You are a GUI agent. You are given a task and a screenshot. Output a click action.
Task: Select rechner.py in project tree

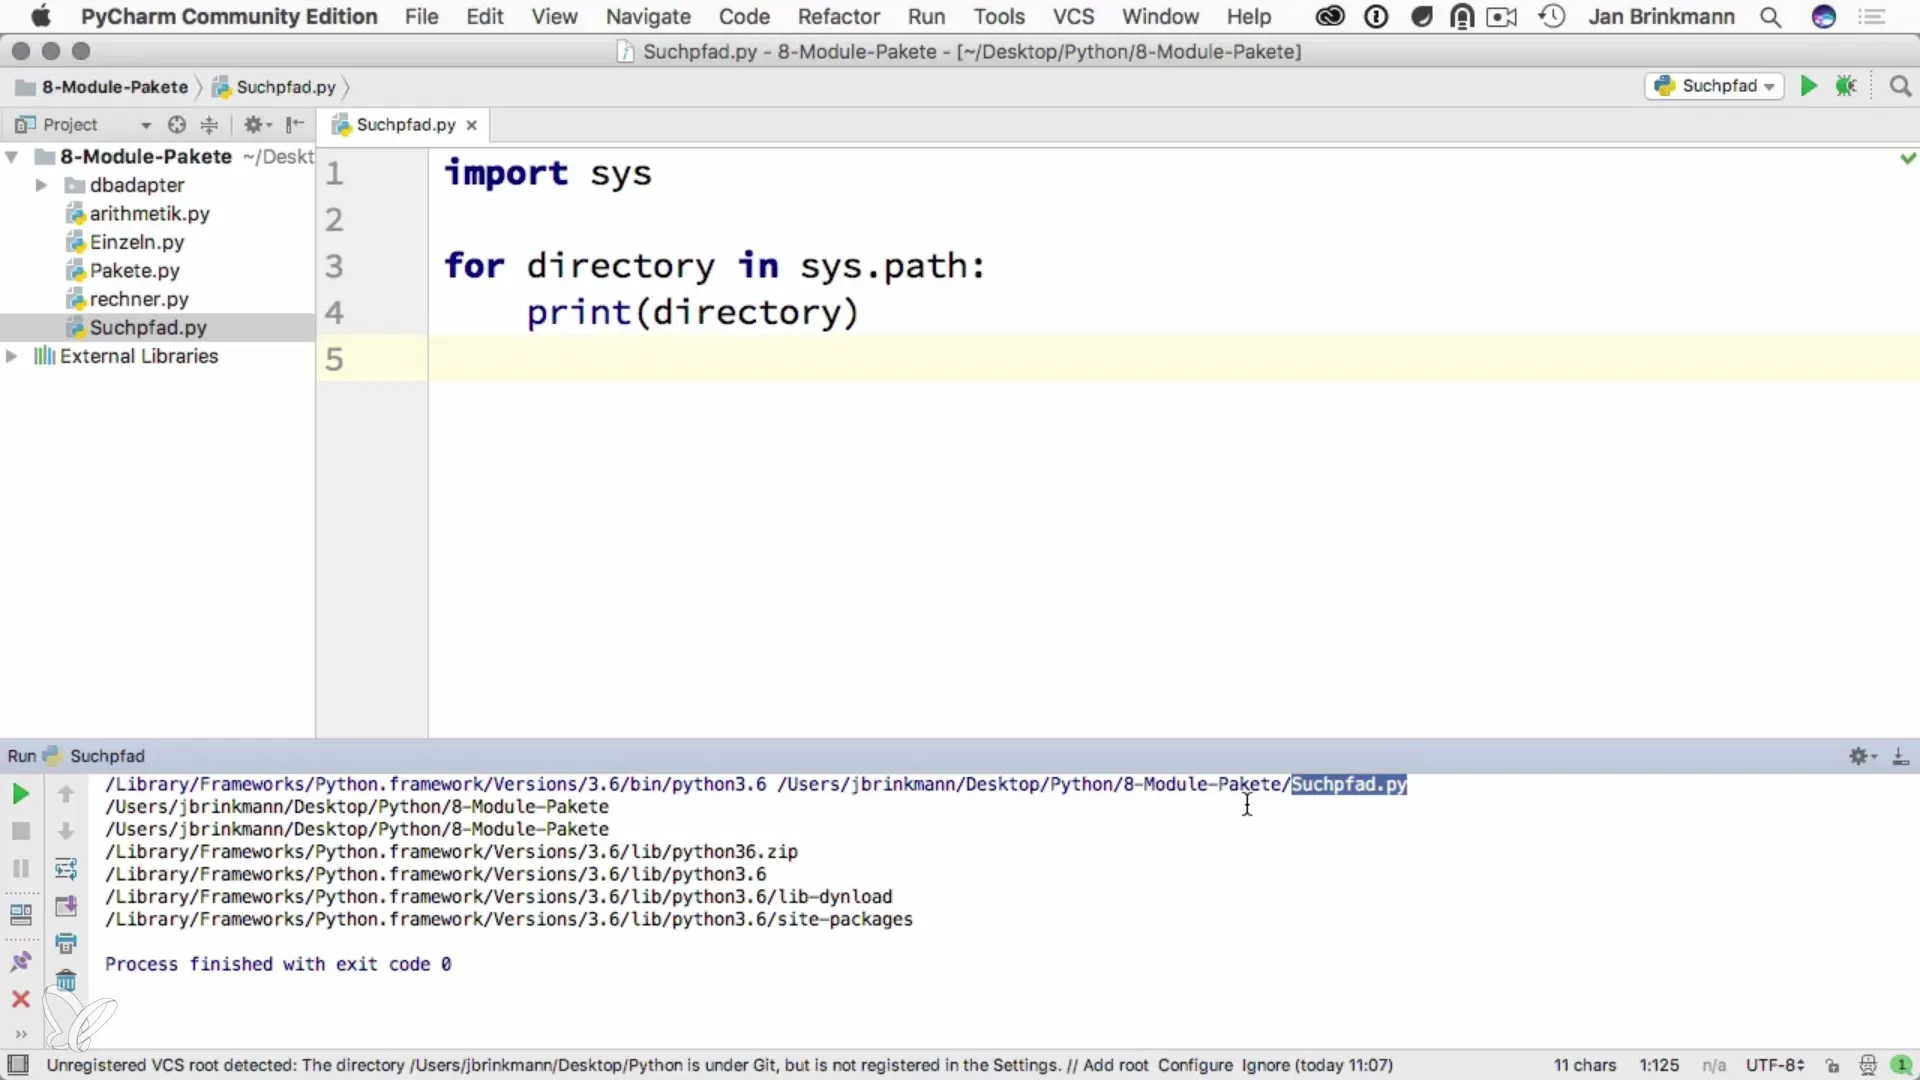139,299
